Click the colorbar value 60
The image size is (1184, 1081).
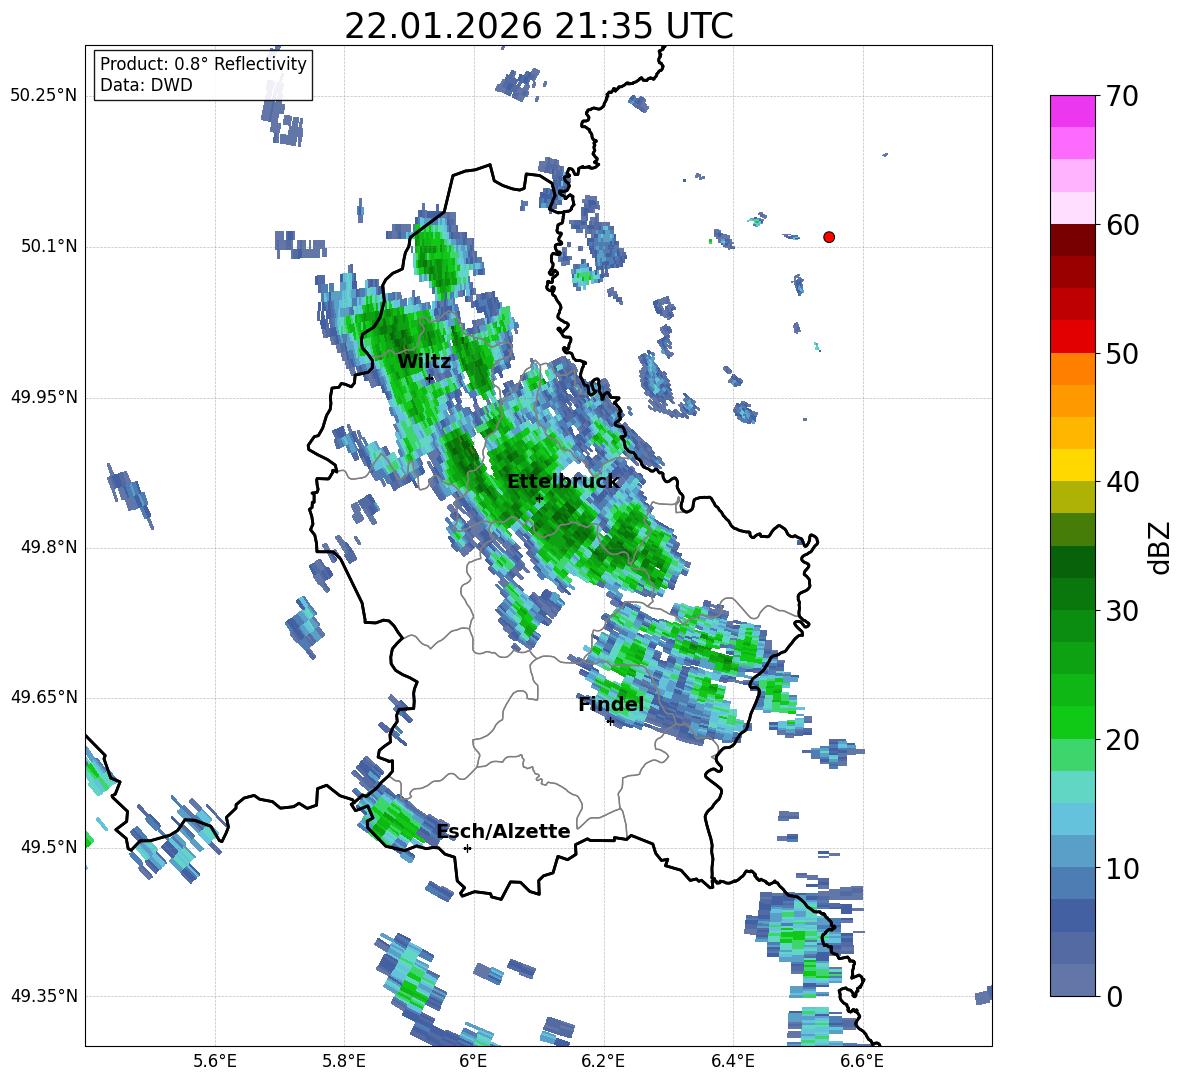[x=1122, y=225]
